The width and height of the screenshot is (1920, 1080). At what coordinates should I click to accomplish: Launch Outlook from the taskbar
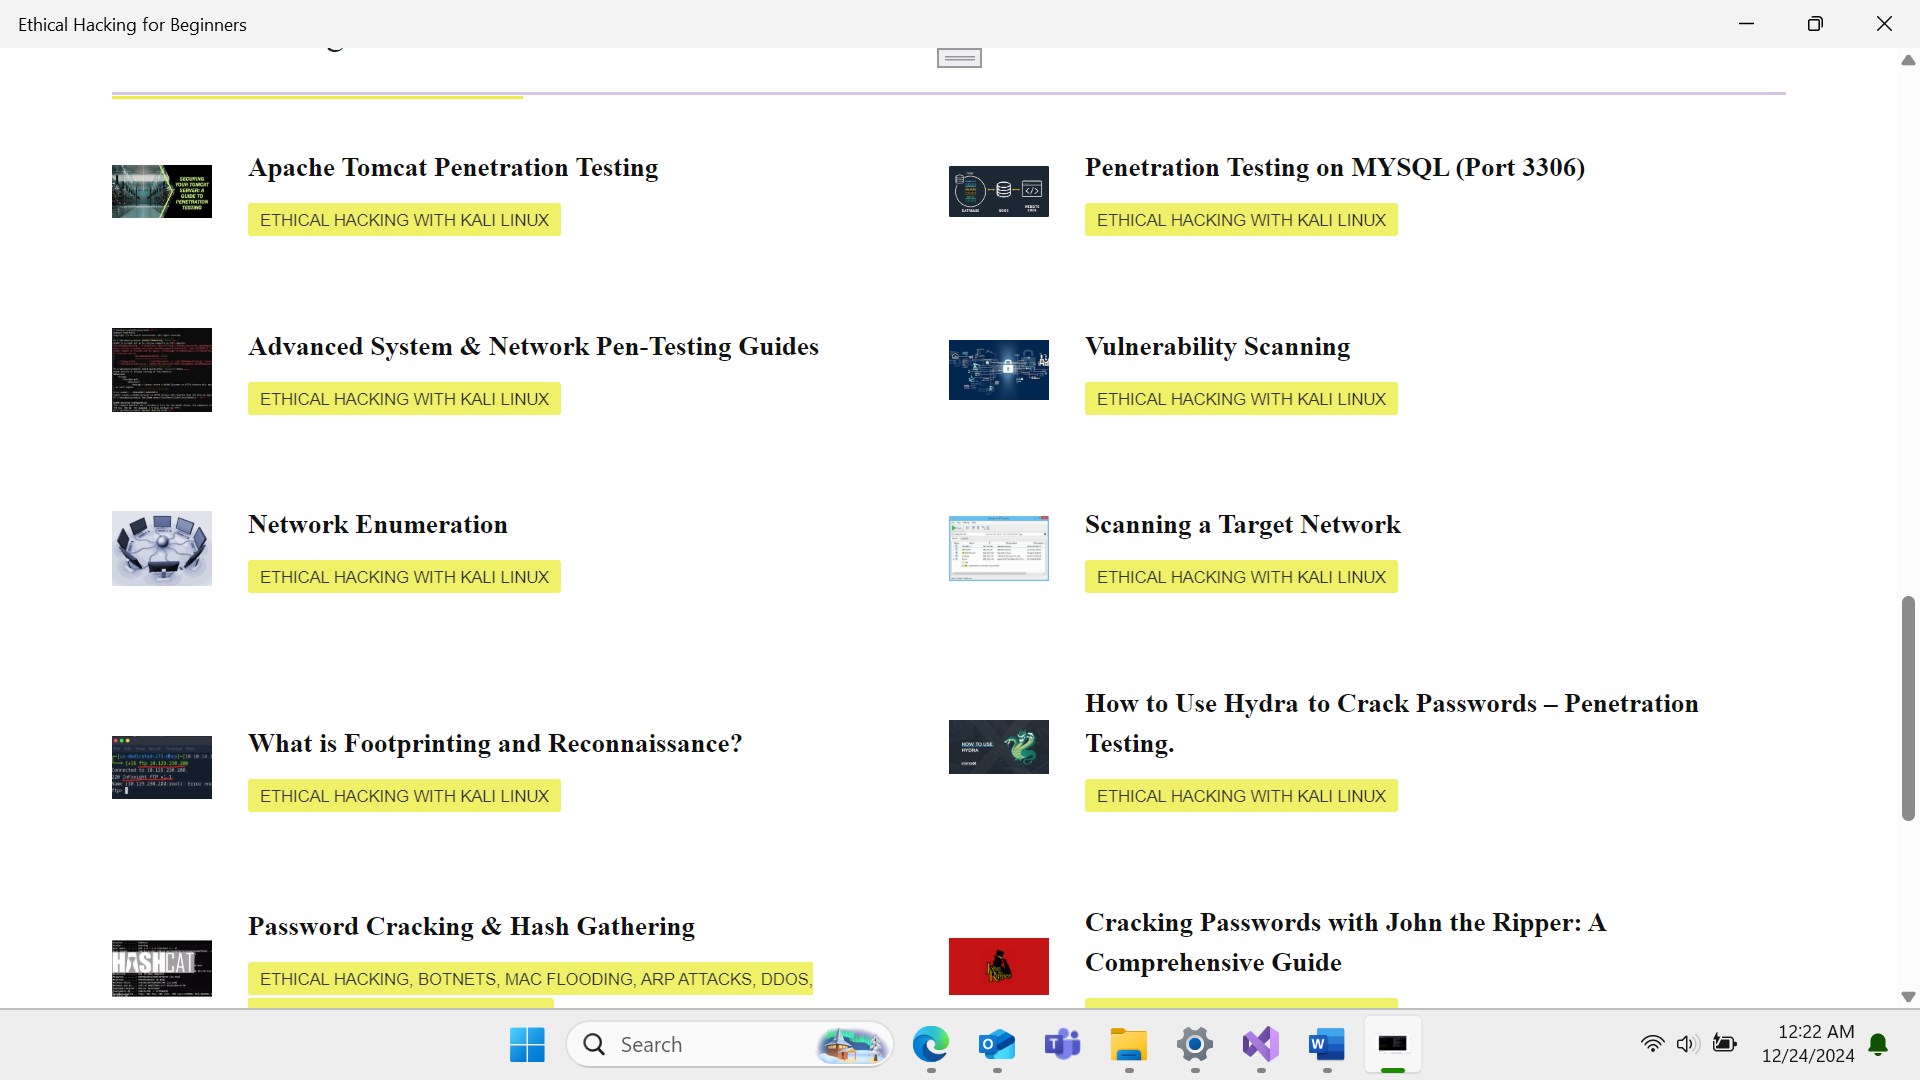[996, 1045]
